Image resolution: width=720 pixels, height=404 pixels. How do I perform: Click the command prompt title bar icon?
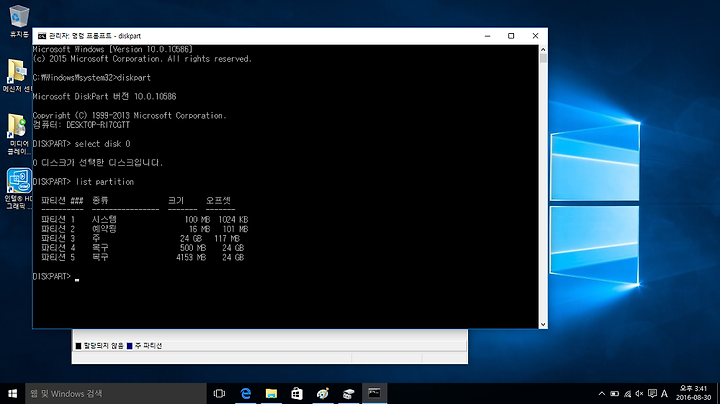tap(42, 36)
